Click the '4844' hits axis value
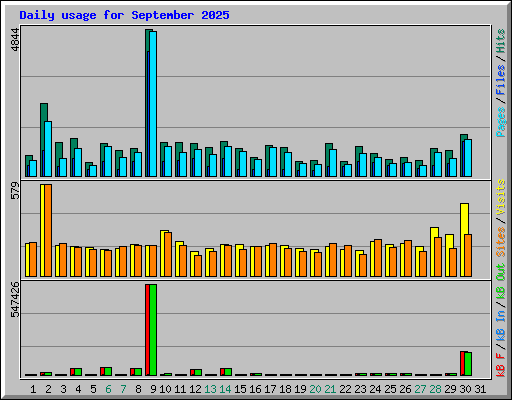Image resolution: width=512 pixels, height=400 pixels. point(15,40)
